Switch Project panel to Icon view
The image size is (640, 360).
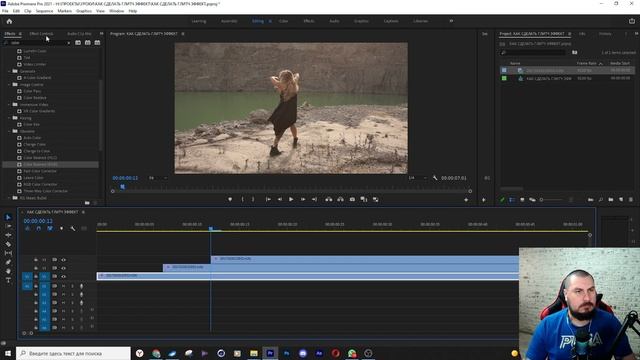click(x=522, y=200)
